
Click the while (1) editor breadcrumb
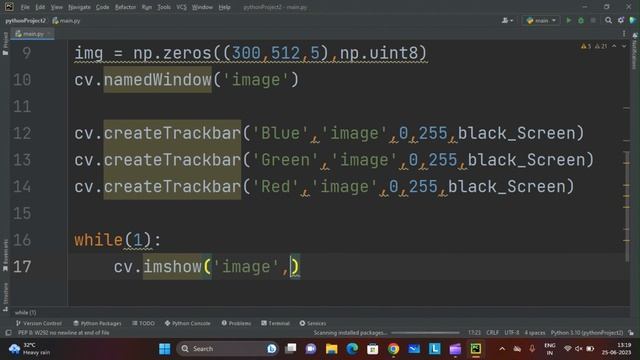25,313
